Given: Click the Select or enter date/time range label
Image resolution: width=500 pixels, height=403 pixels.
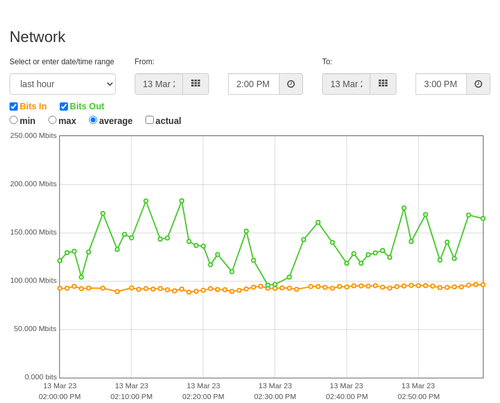Looking at the screenshot, I should click(62, 62).
